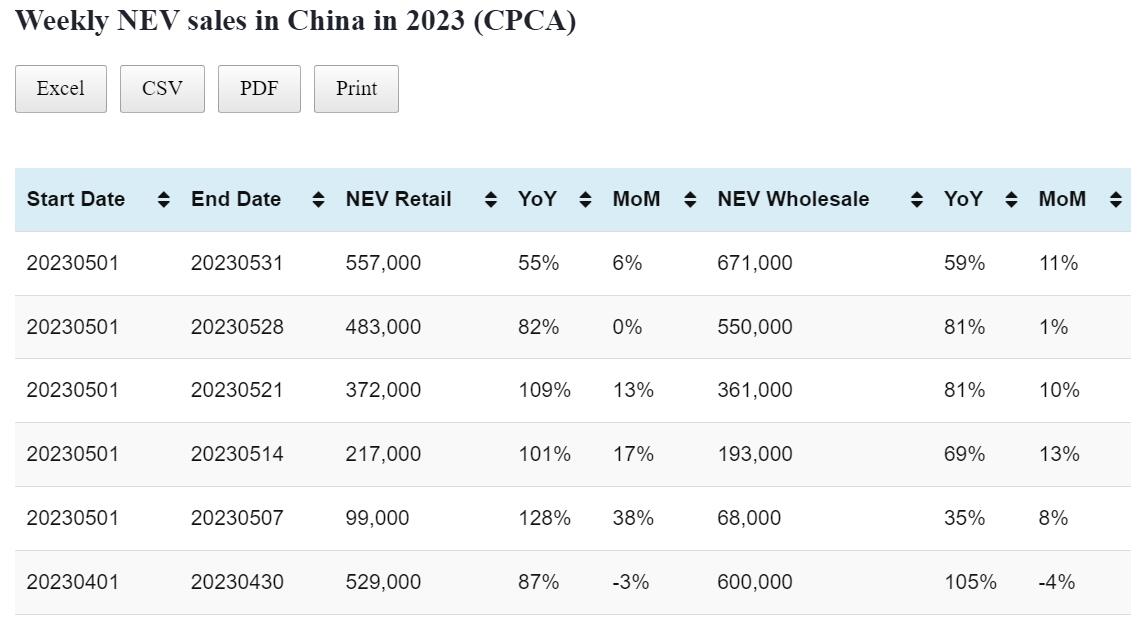Click the Start Date header label
The height and width of the screenshot is (622, 1140).
(76, 200)
